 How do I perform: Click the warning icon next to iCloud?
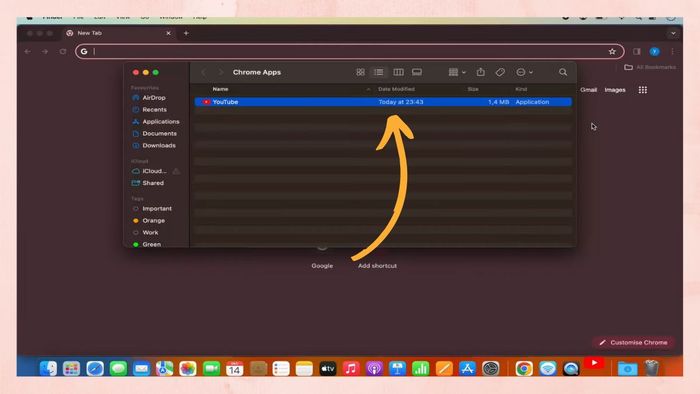pos(176,171)
